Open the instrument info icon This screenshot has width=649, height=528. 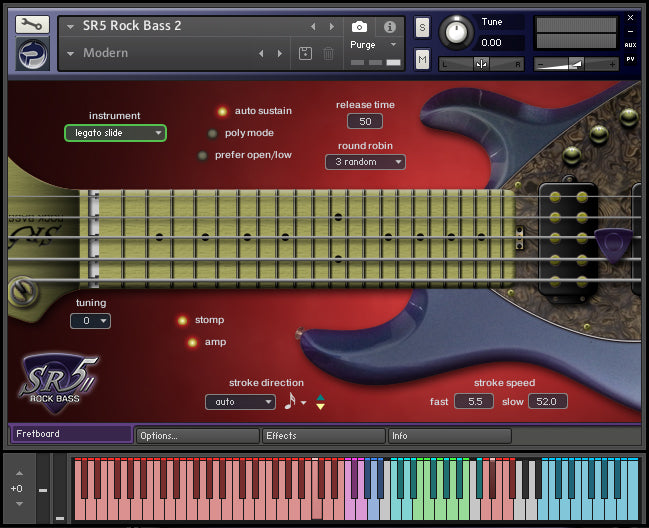click(390, 26)
